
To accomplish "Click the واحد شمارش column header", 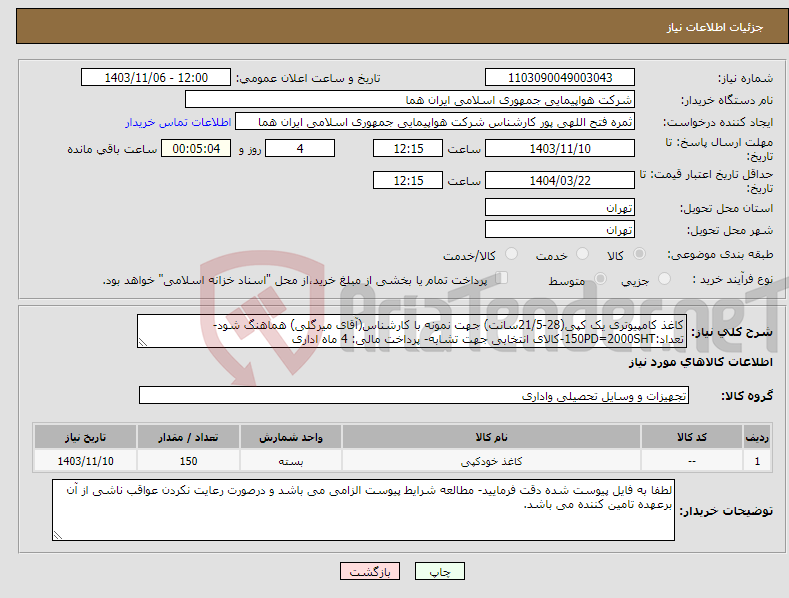I will pyautogui.click(x=291, y=437).
